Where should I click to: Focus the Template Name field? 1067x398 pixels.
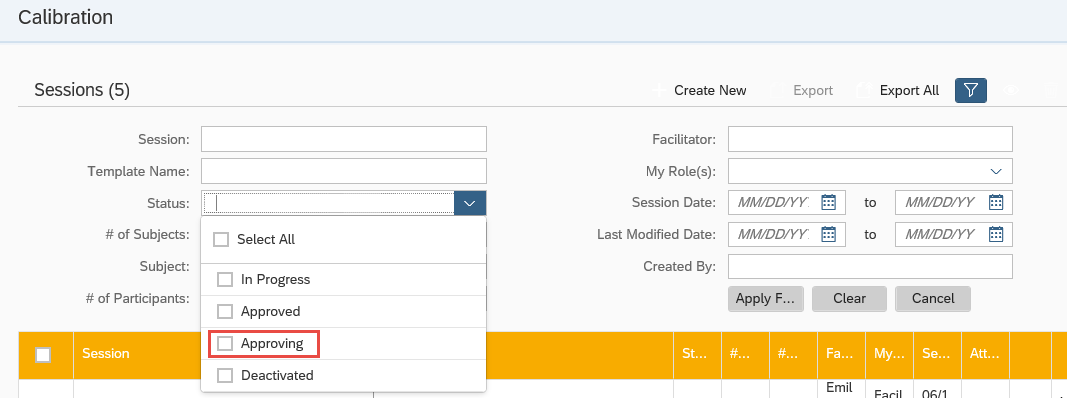click(x=344, y=171)
